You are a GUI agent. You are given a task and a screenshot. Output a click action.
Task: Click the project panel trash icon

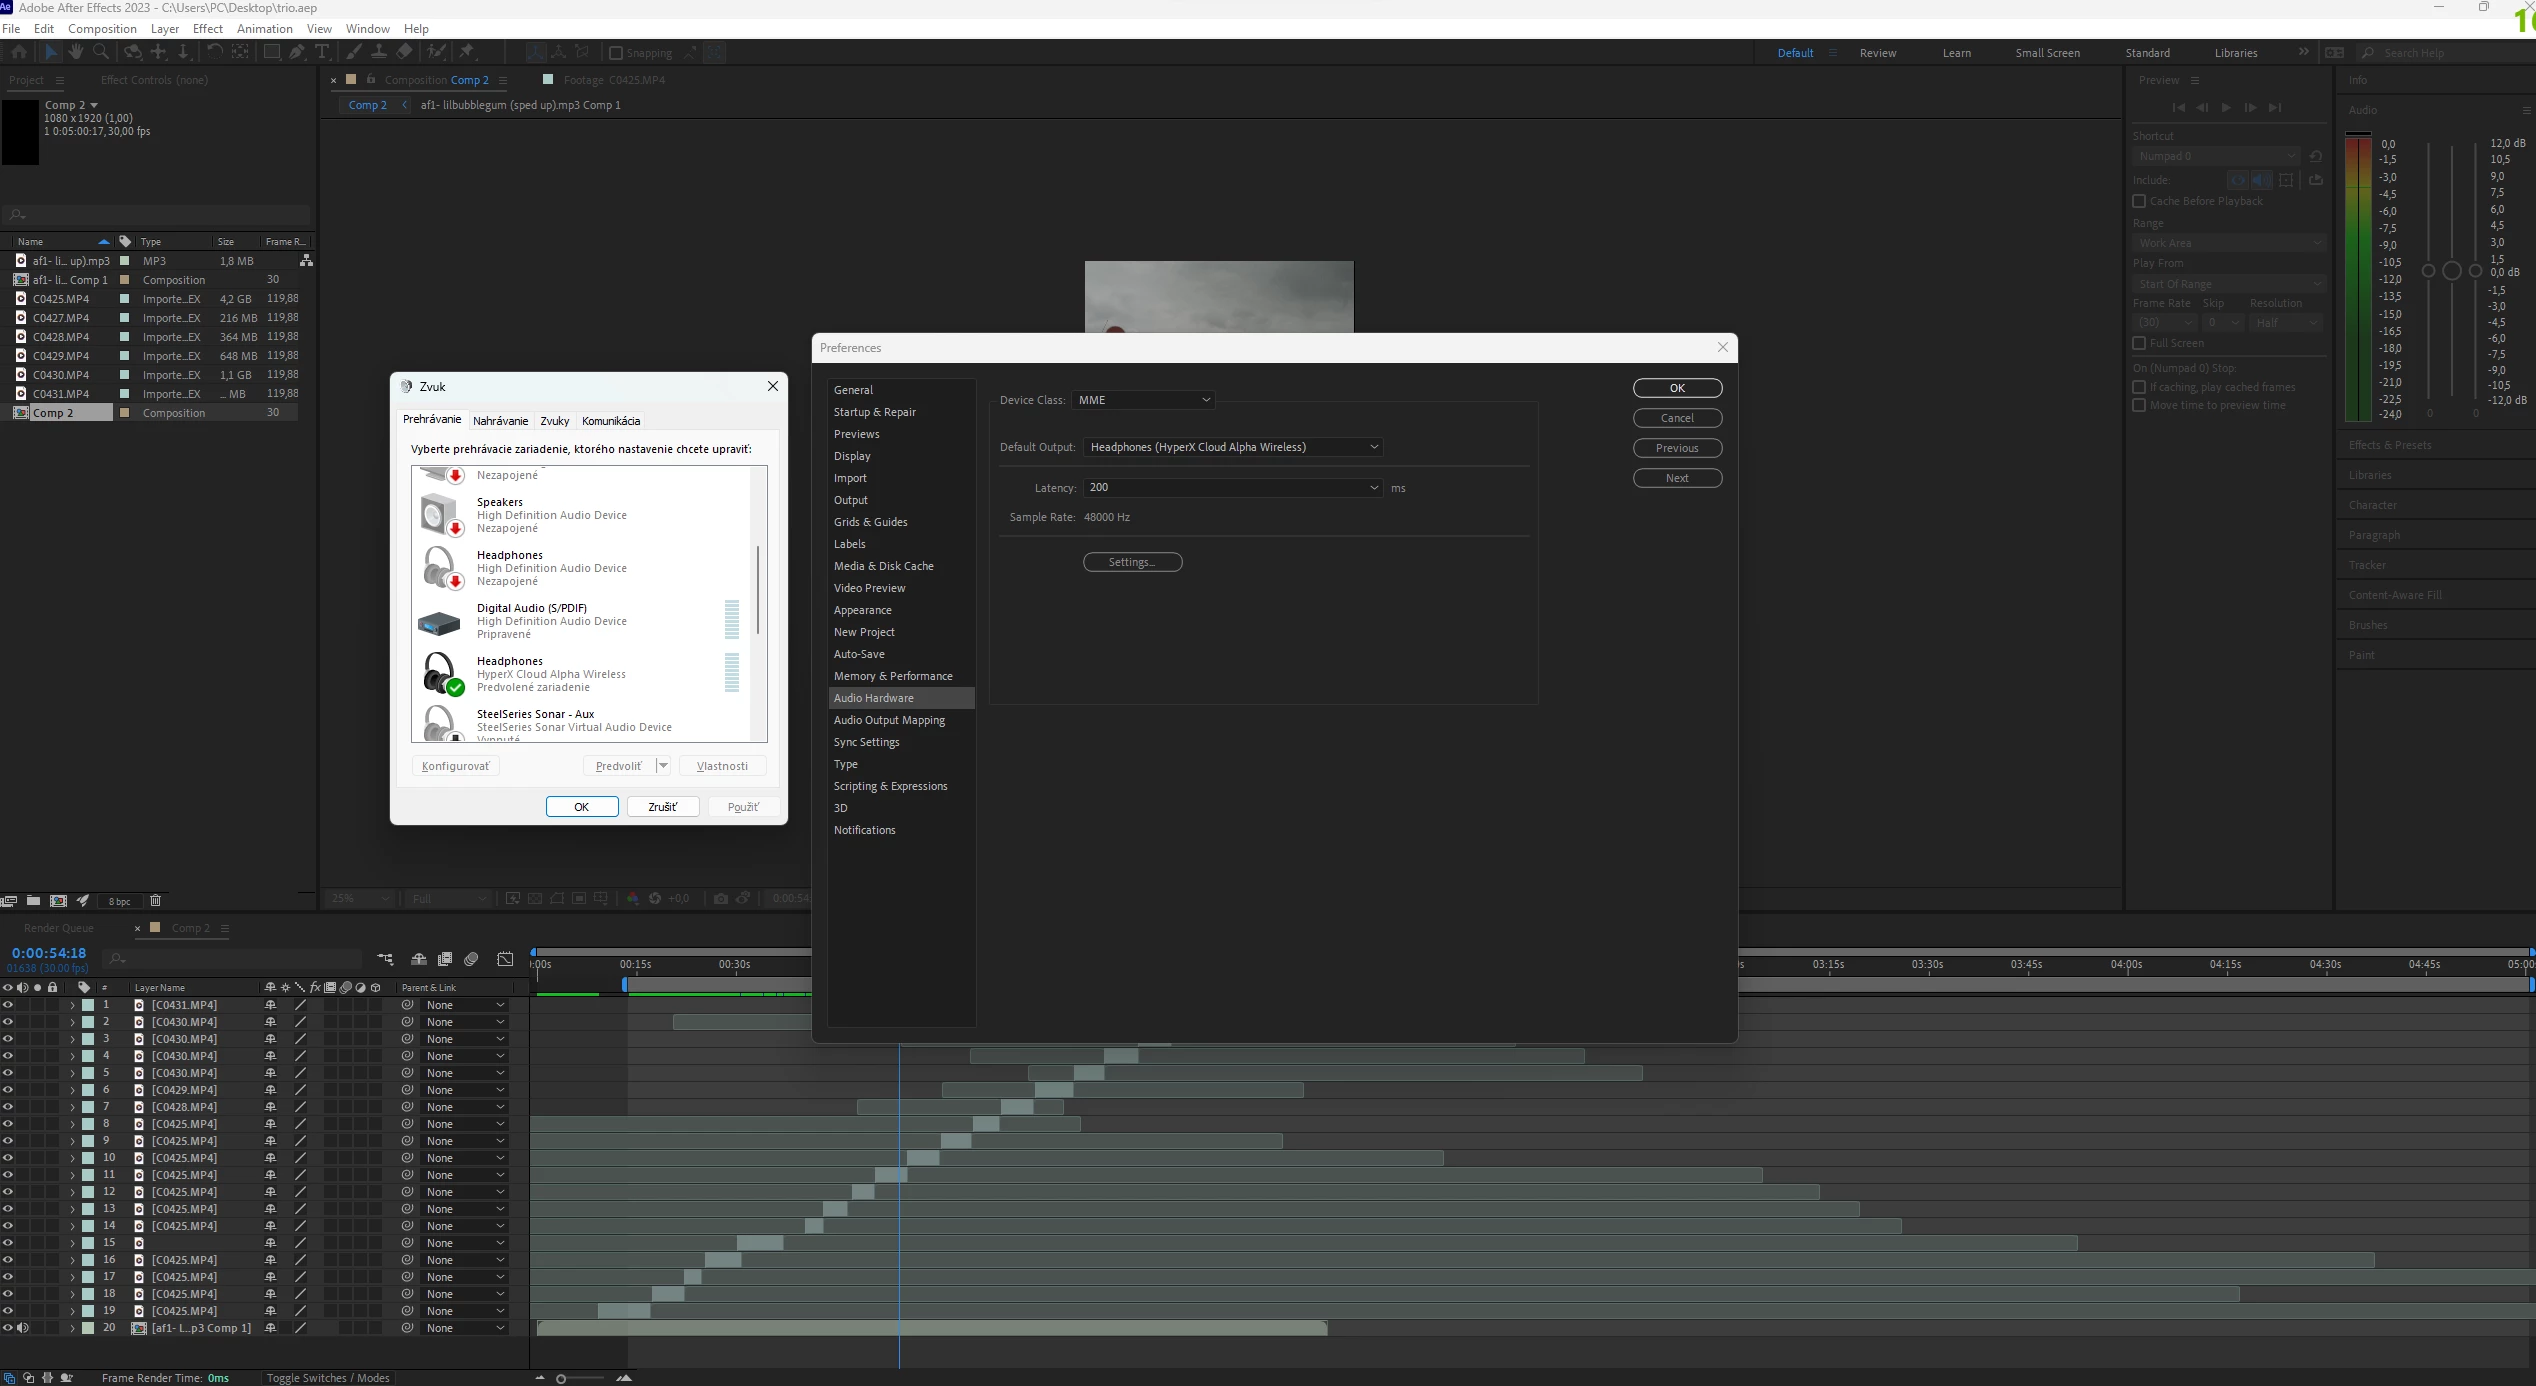click(155, 900)
